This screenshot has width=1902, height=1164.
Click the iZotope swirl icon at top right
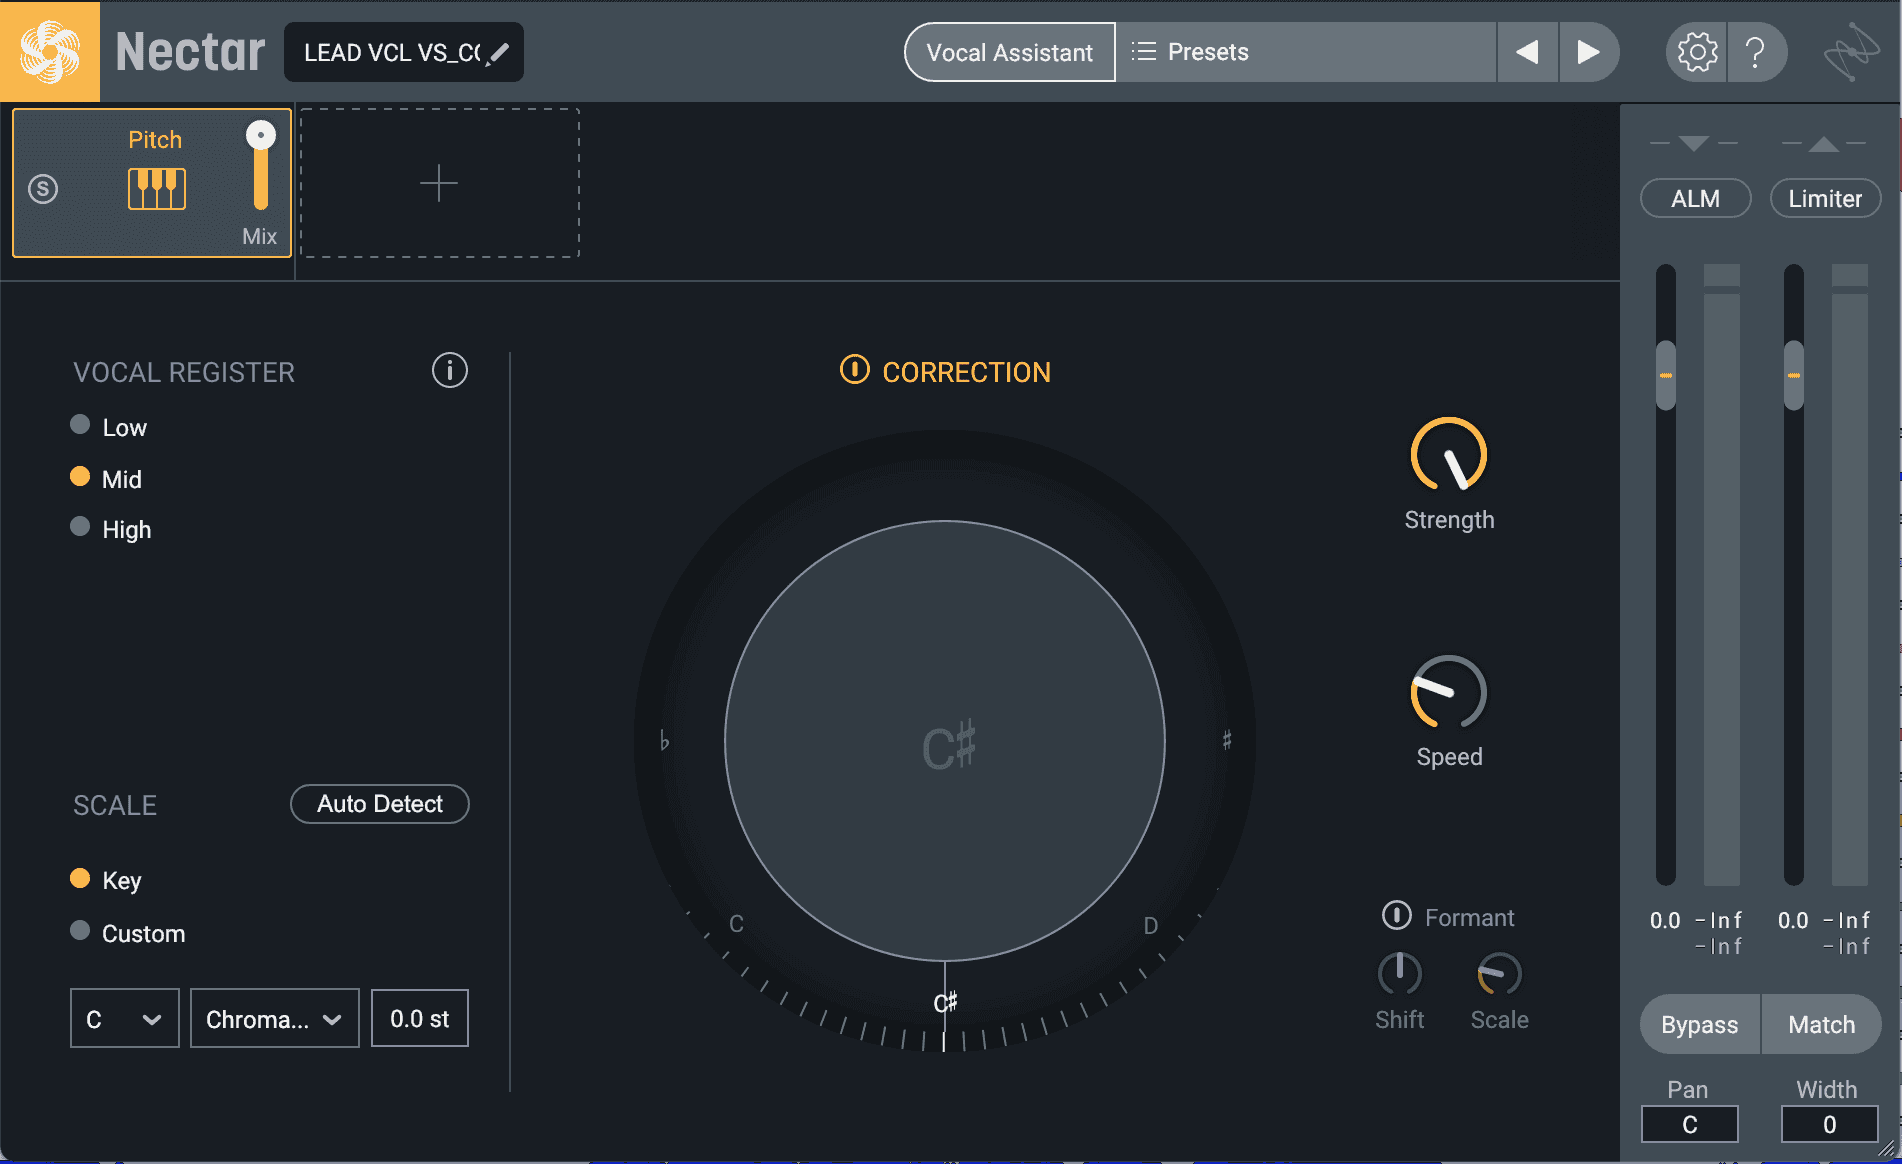pyautogui.click(x=1850, y=52)
